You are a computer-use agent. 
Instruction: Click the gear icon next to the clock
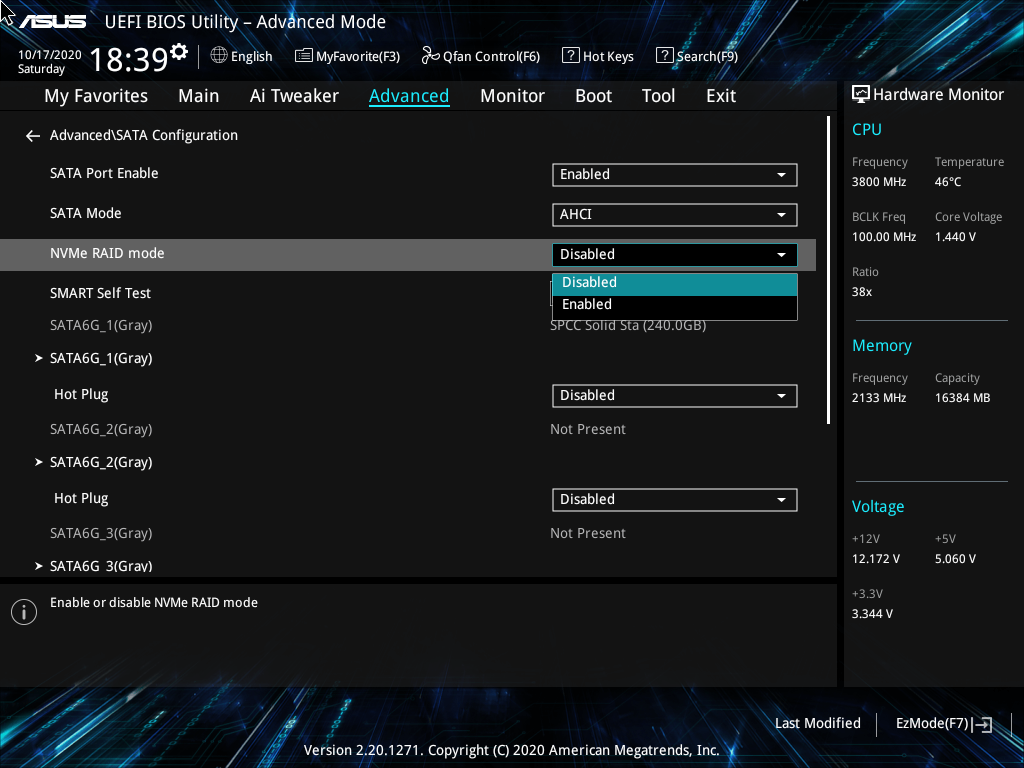179,51
